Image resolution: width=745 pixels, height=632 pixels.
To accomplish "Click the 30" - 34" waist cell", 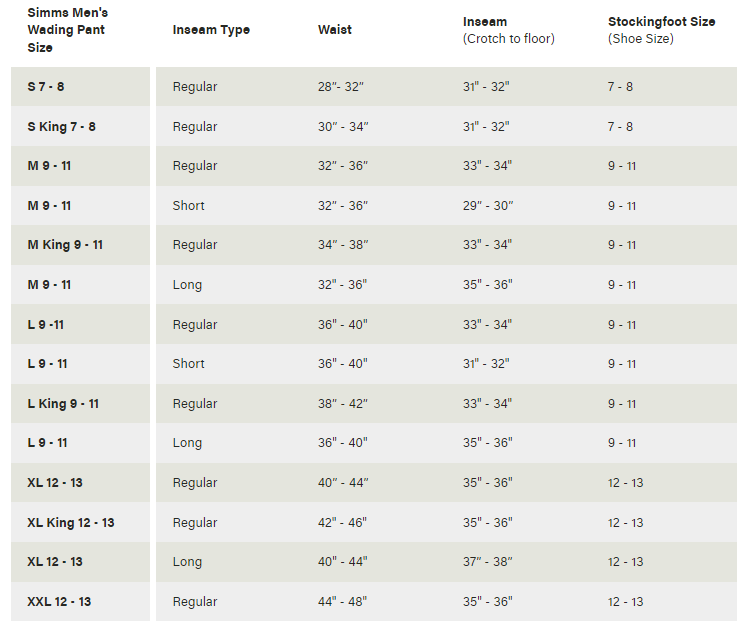I will click(x=343, y=127).
